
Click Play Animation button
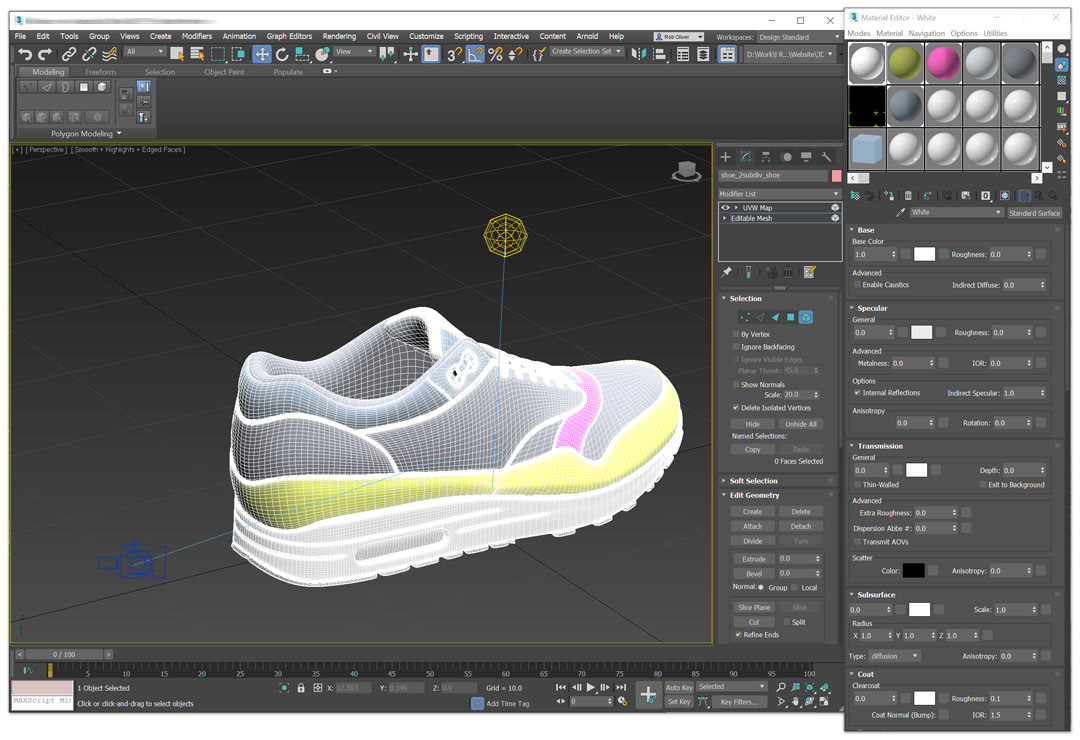(591, 688)
